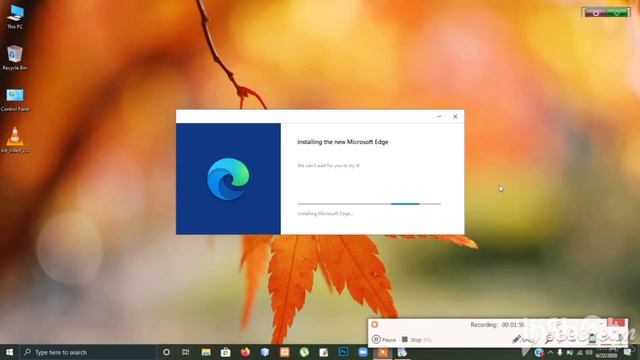Click the installation progress bar
Screen dimensions: 640x360
tap(369, 204)
